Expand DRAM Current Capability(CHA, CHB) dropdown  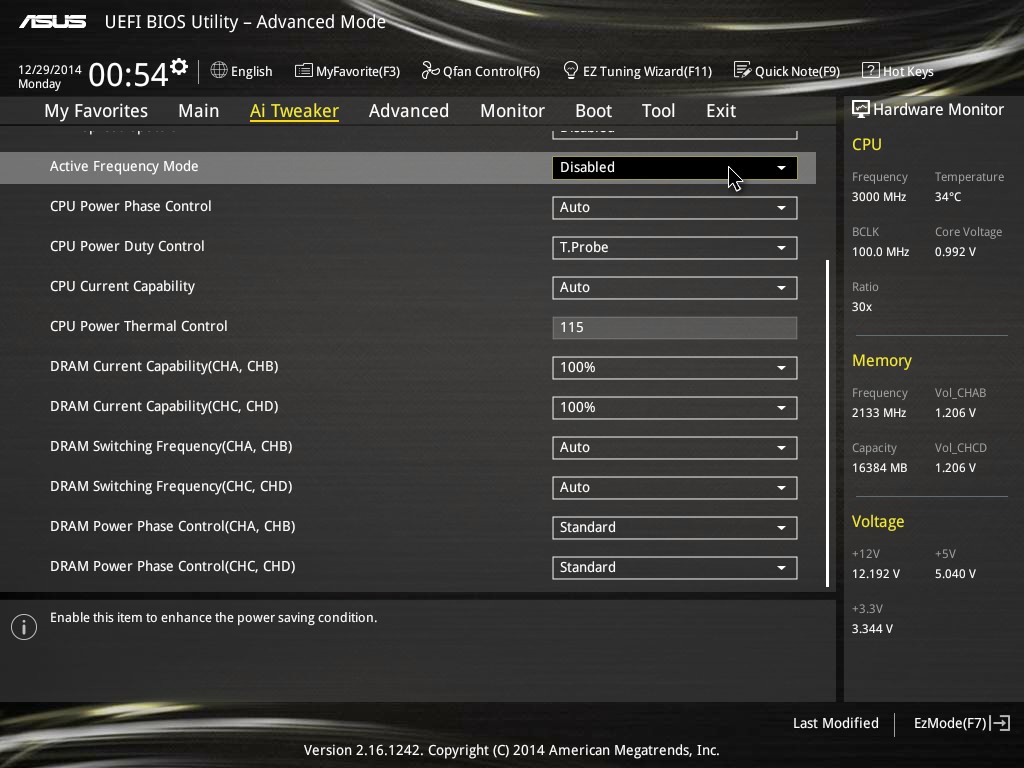point(675,368)
